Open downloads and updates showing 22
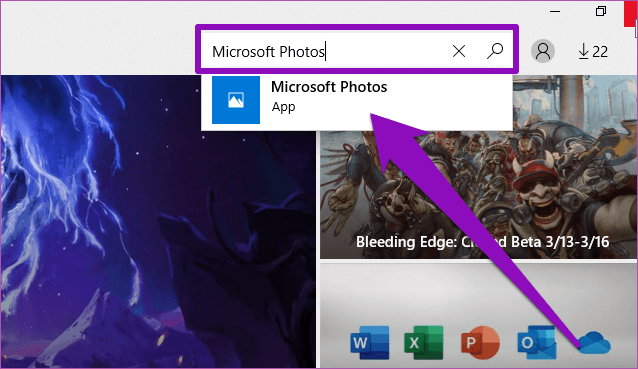The height and width of the screenshot is (369, 638). coord(593,52)
